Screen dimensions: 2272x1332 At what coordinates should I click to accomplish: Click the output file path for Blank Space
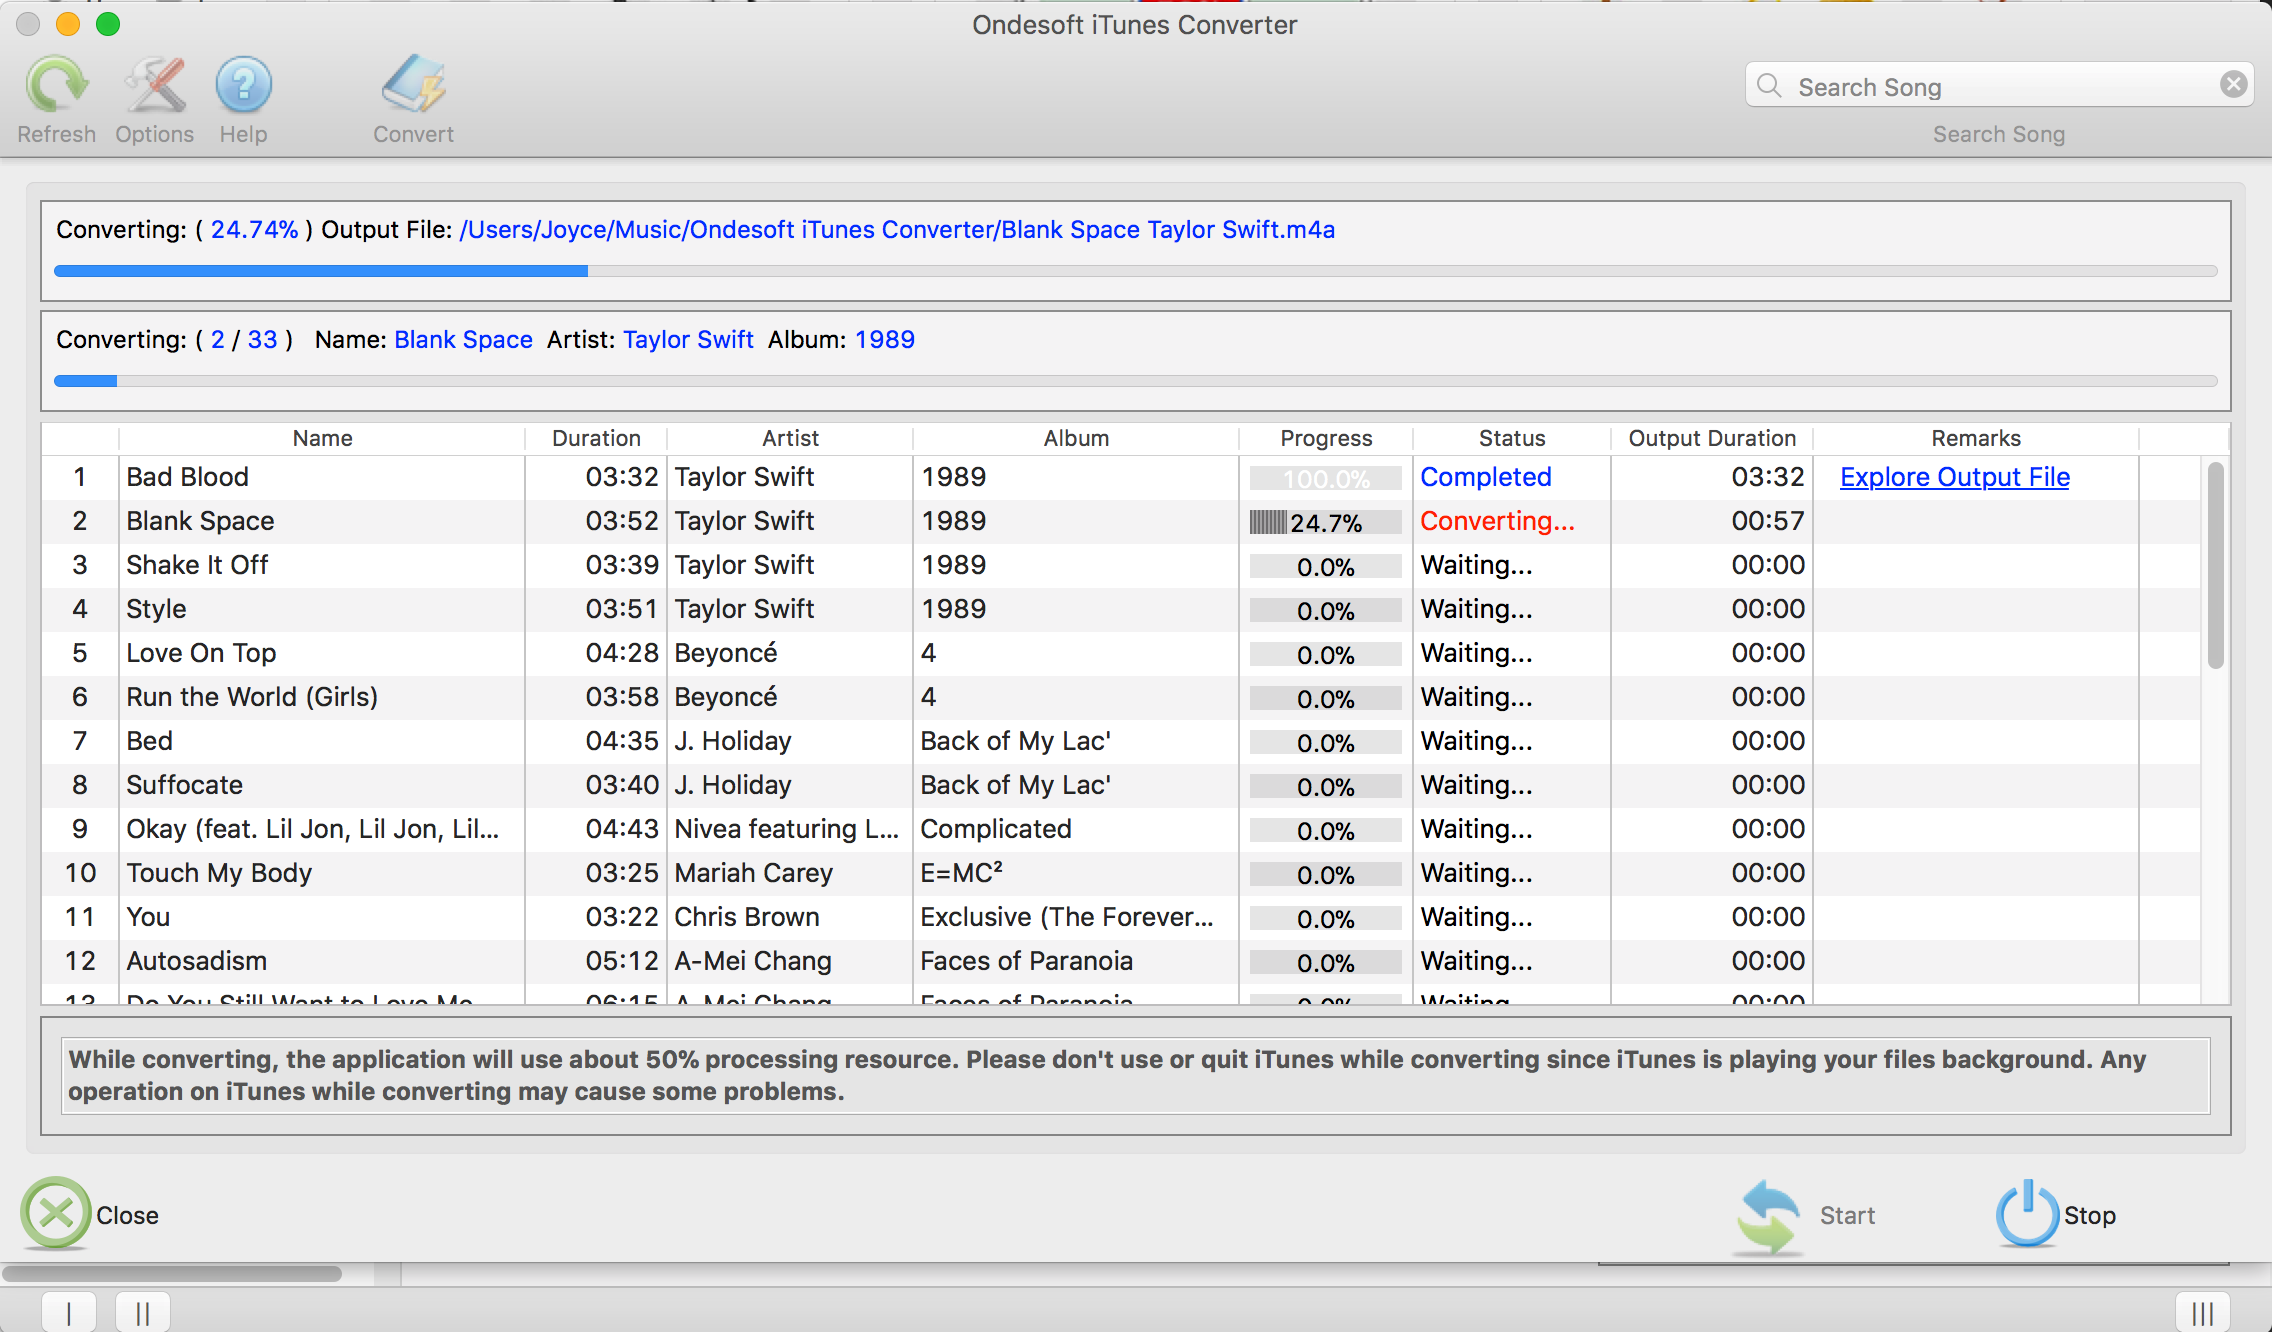[896, 228]
